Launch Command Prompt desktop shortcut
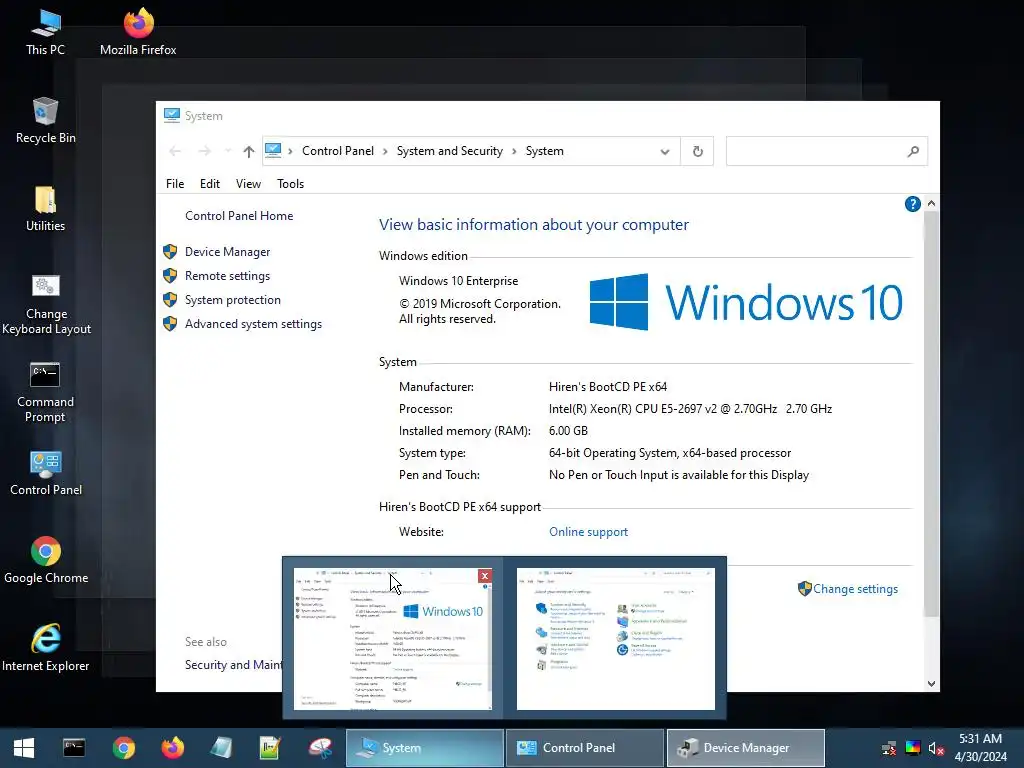Image resolution: width=1024 pixels, height=768 pixels. [x=45, y=392]
